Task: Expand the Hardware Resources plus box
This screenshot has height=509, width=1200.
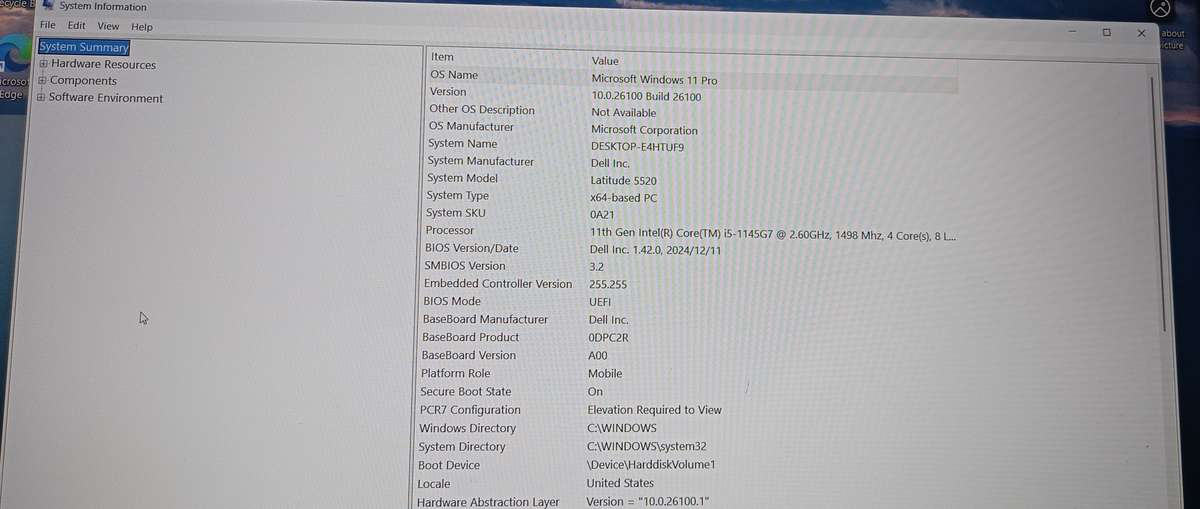Action: point(43,64)
